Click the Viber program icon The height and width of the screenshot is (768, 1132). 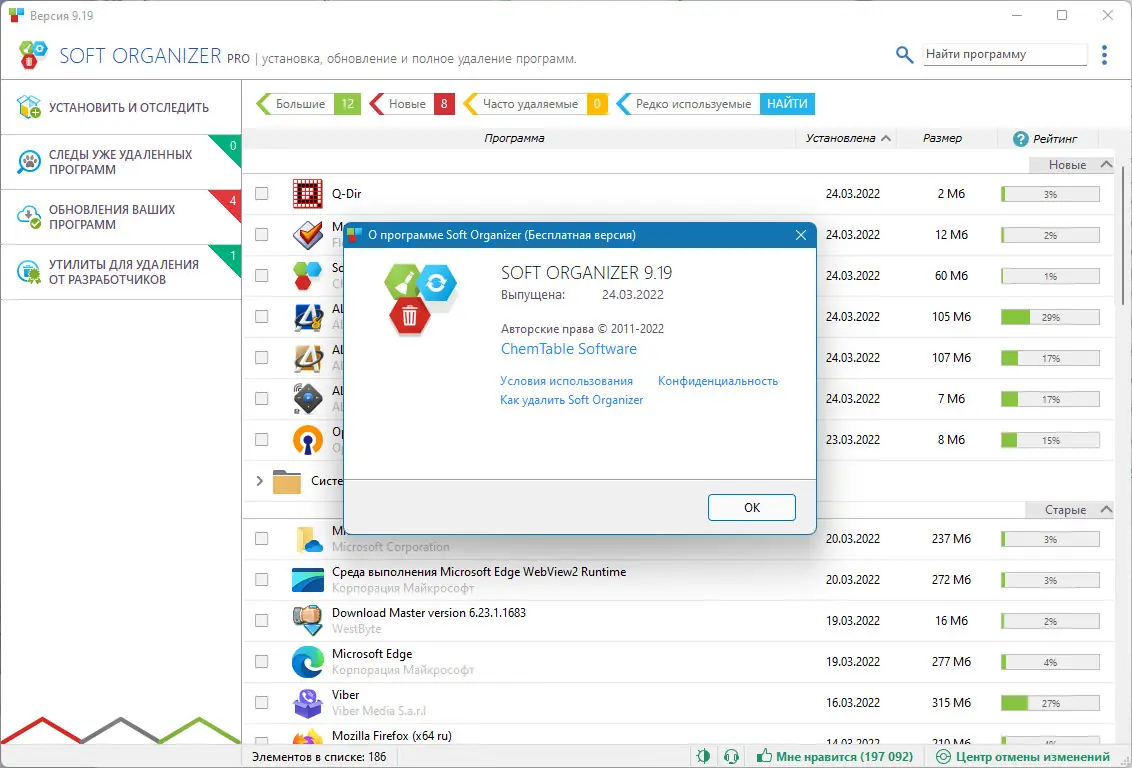(x=308, y=703)
